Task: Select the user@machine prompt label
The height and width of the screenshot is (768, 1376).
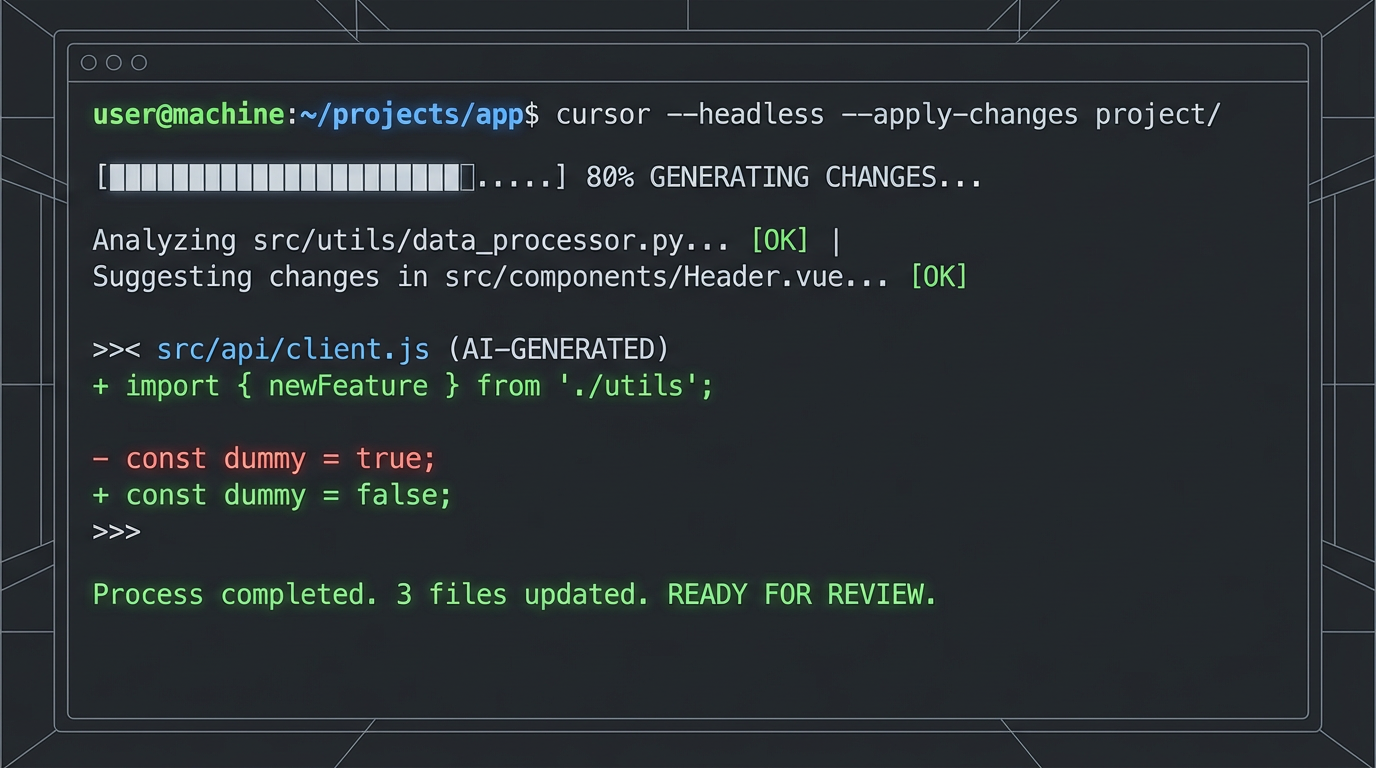Action: coord(187,114)
